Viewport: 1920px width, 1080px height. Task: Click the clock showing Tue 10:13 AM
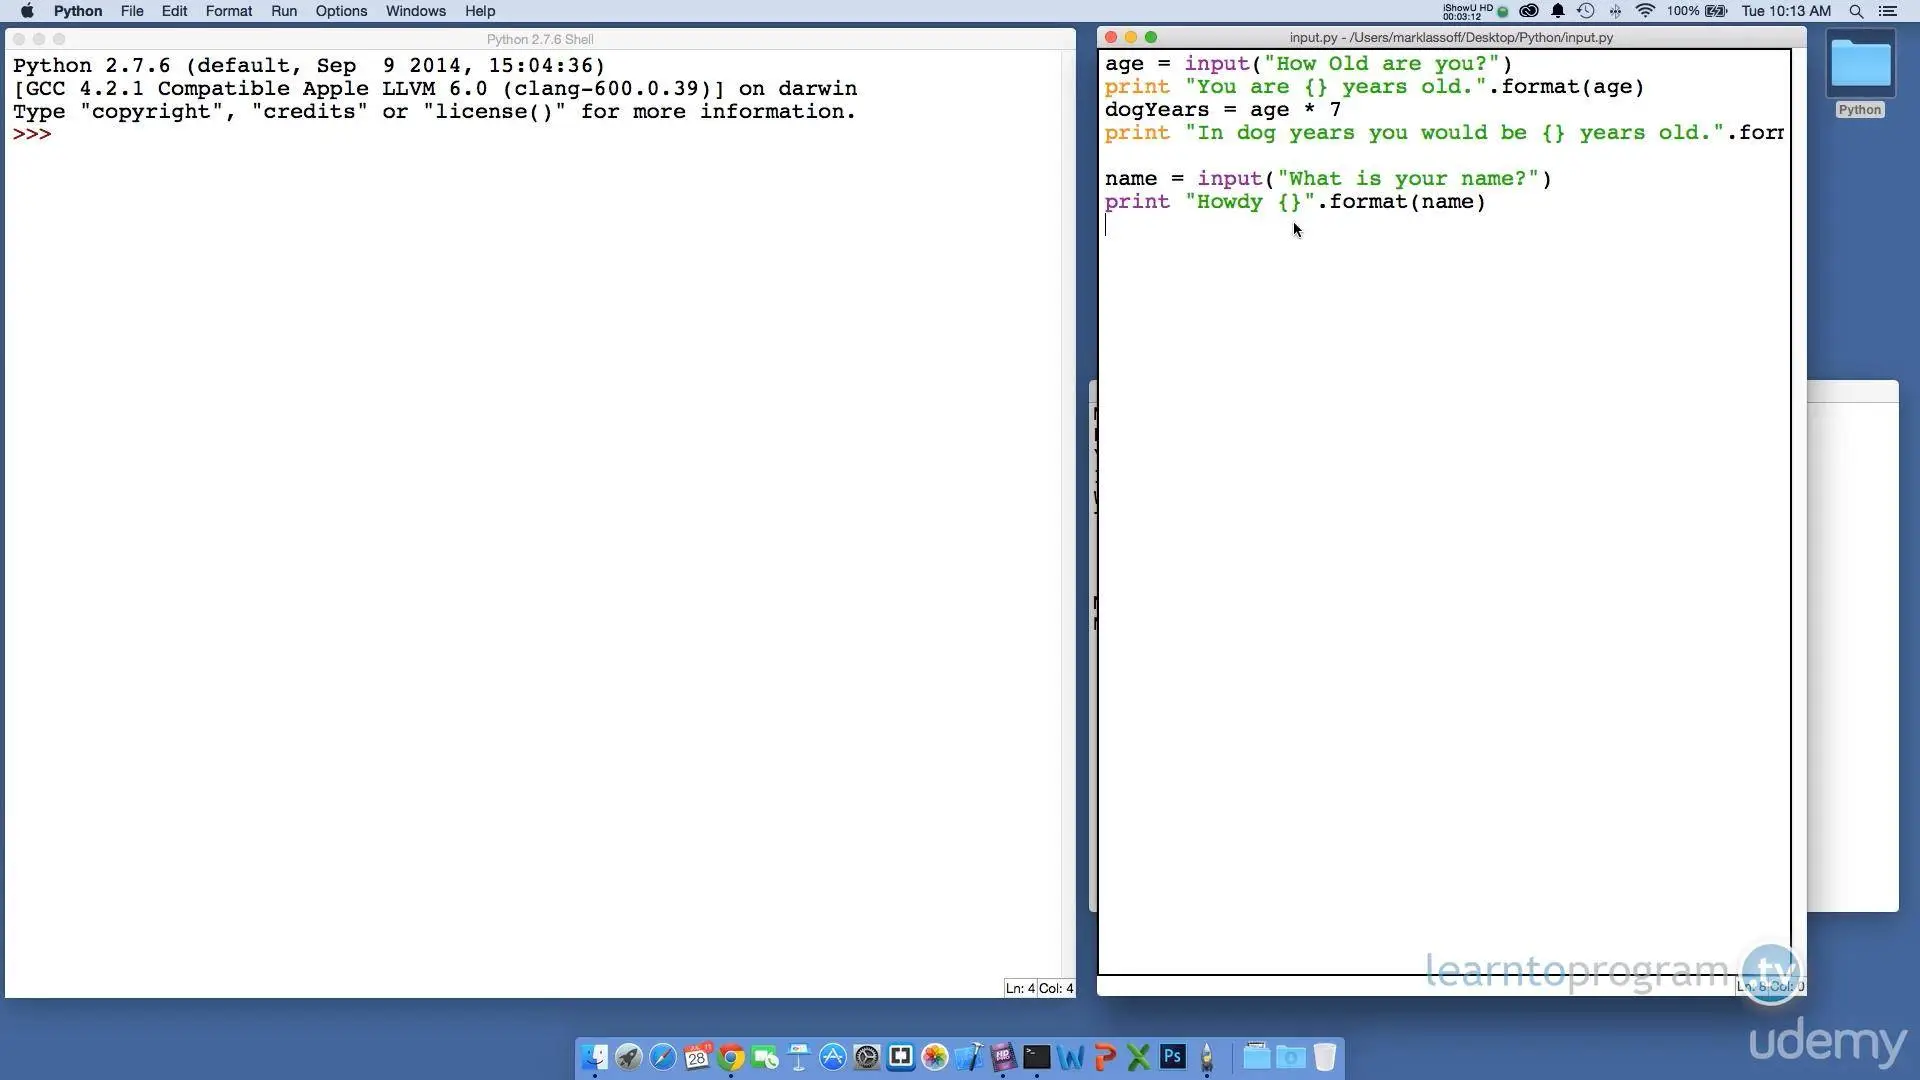click(x=1786, y=11)
